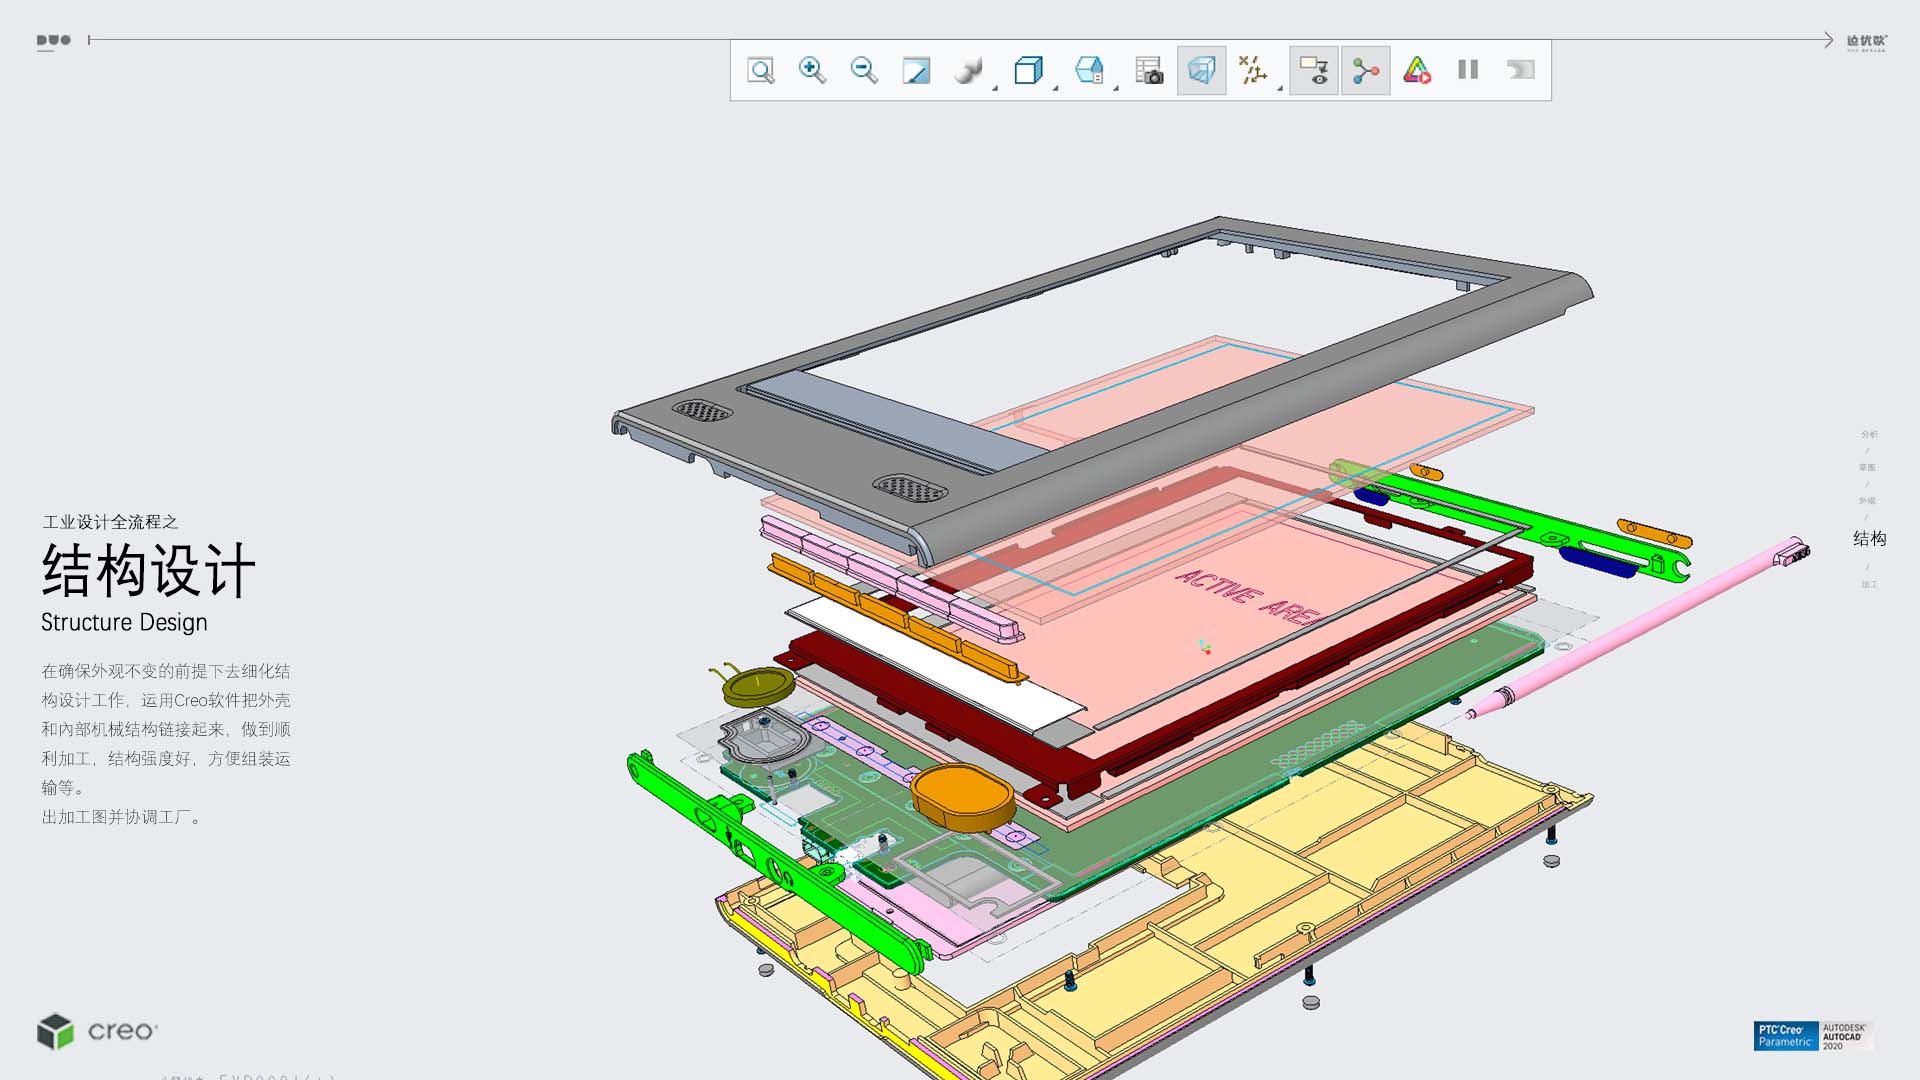
Task: Click the Zoom Out magnifier
Action: (864, 70)
